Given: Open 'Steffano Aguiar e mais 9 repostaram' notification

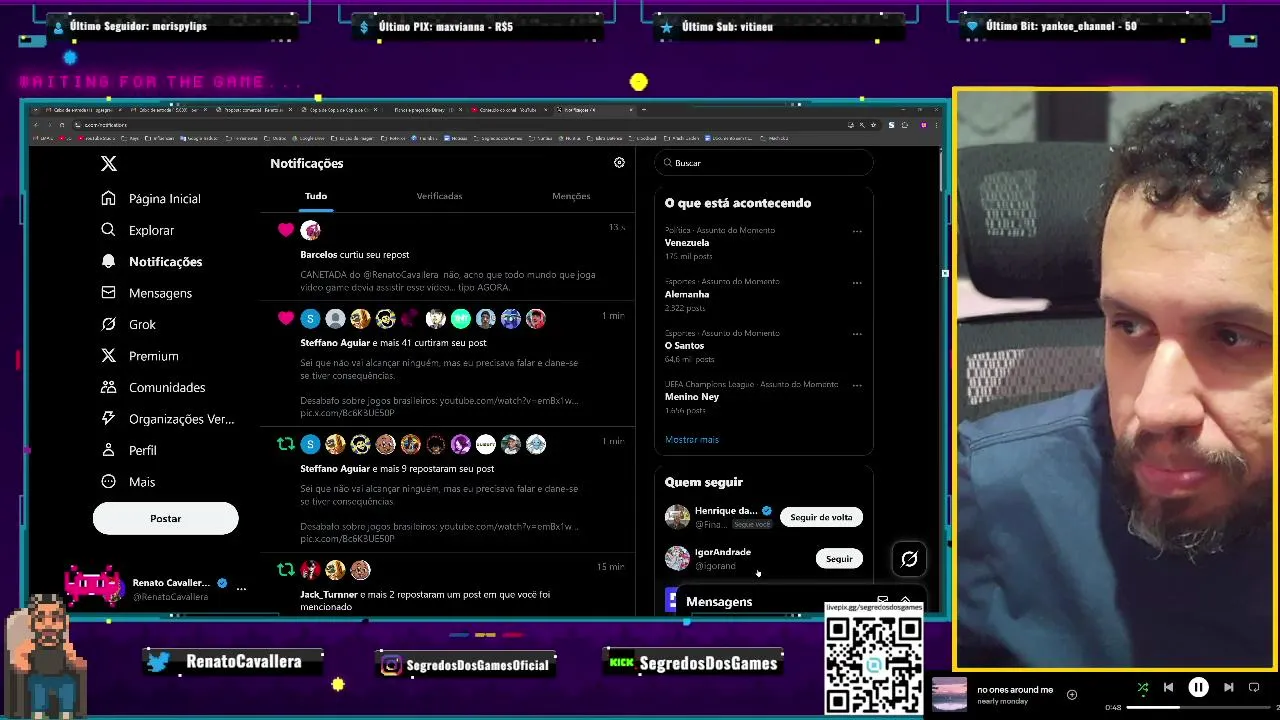Looking at the screenshot, I should 447,490.
